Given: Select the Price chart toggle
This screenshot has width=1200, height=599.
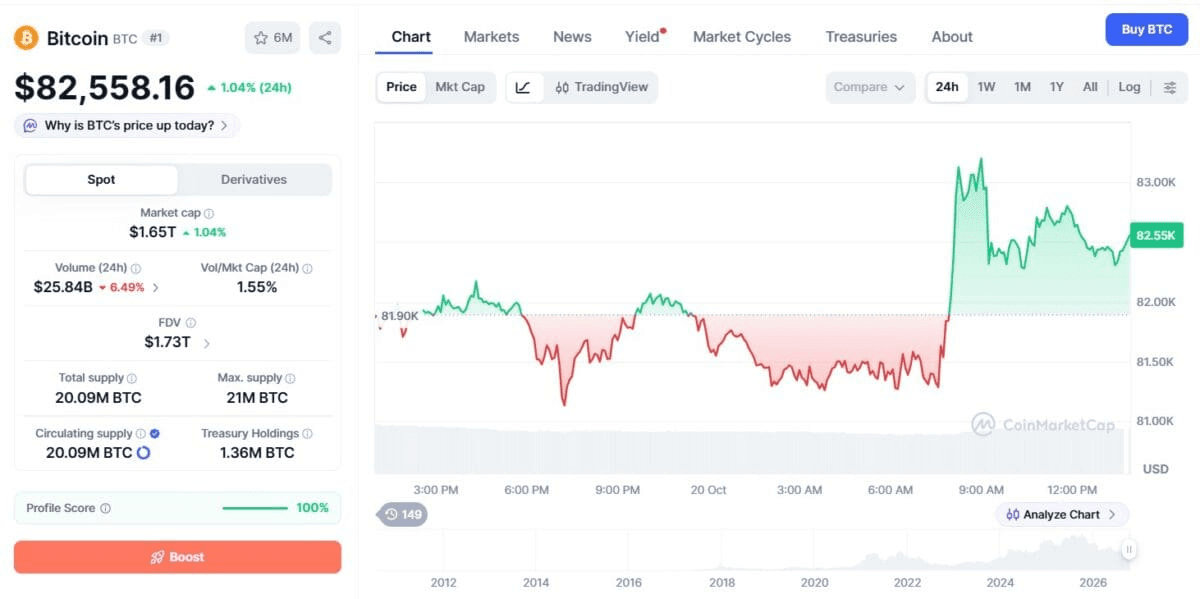Looking at the screenshot, I should click(401, 87).
